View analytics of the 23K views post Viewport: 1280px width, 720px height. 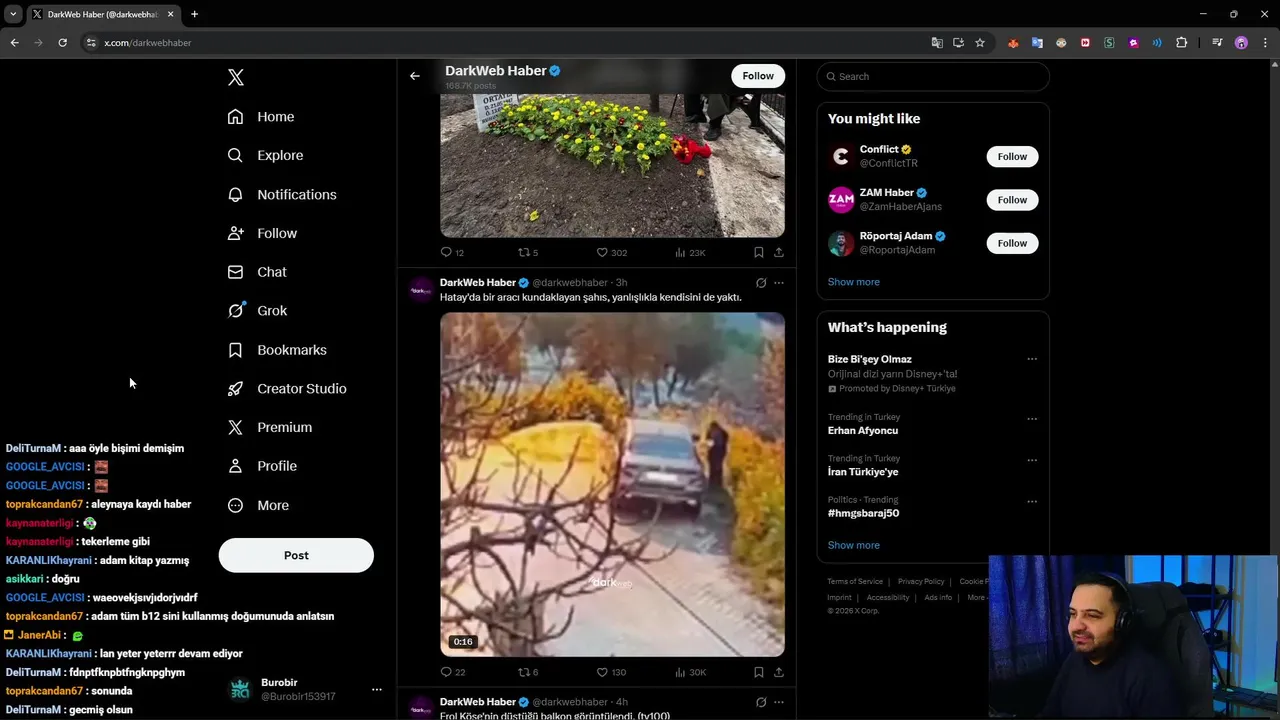pos(690,253)
